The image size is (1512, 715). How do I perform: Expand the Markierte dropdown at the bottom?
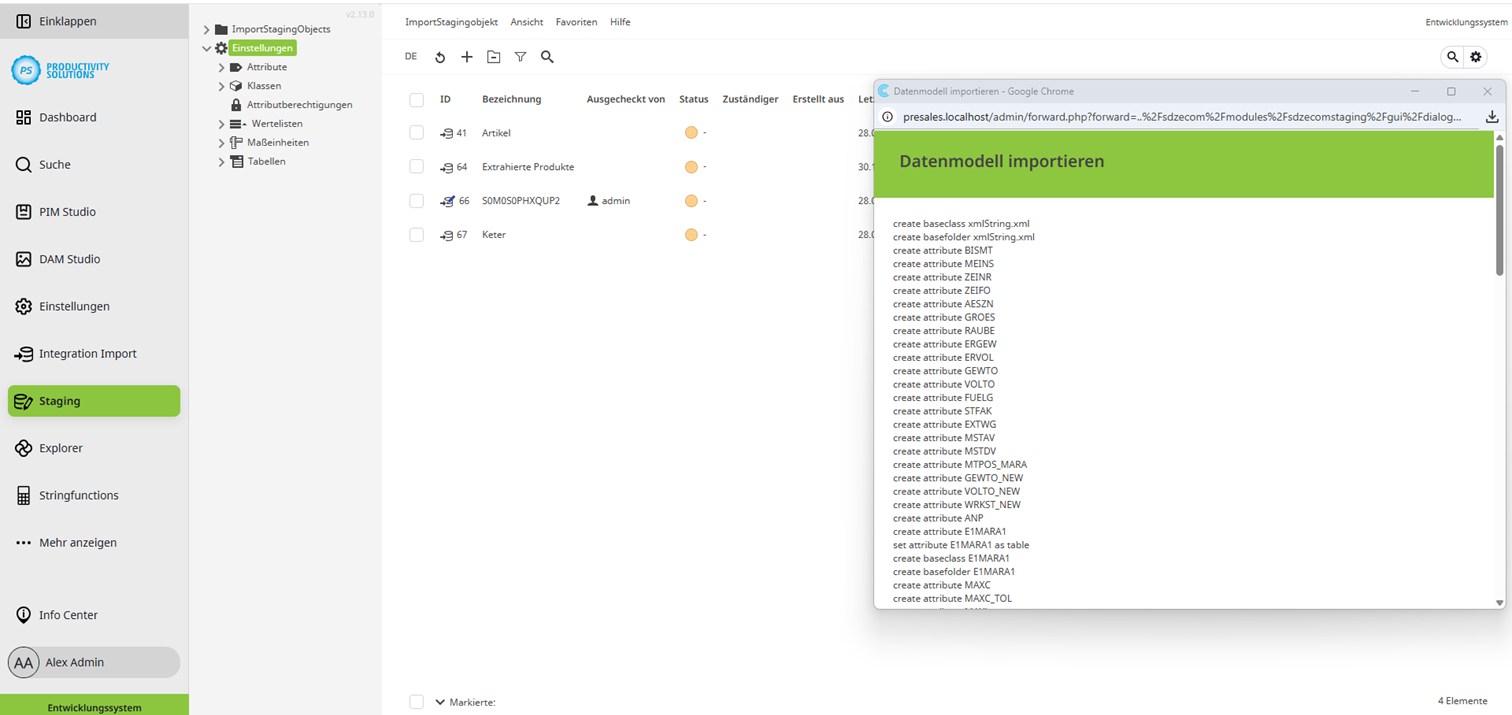(441, 701)
